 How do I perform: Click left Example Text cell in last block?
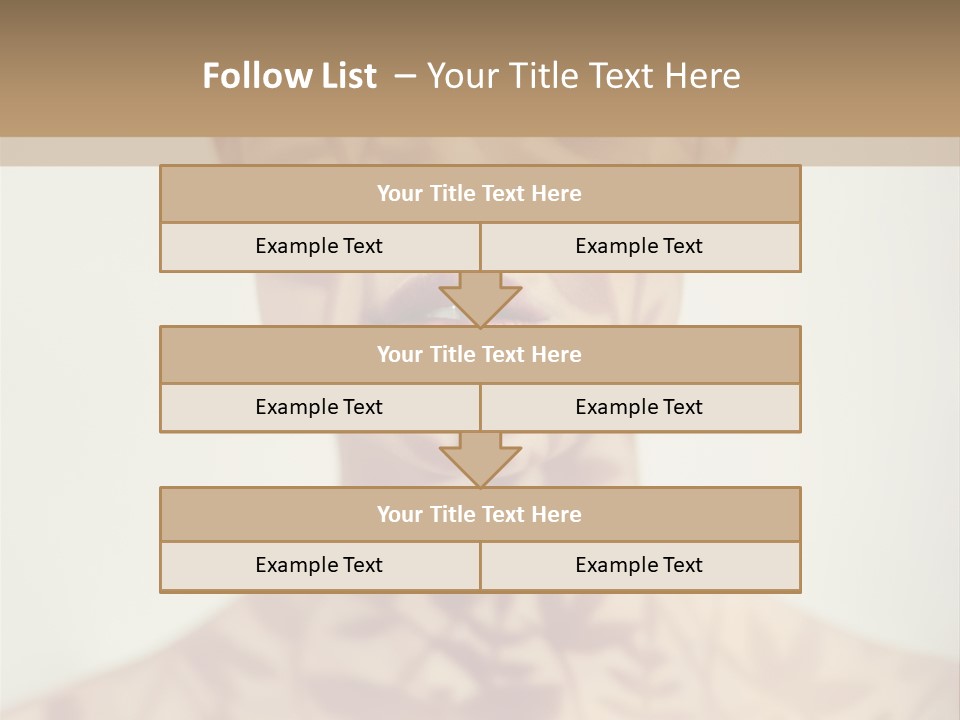(319, 565)
